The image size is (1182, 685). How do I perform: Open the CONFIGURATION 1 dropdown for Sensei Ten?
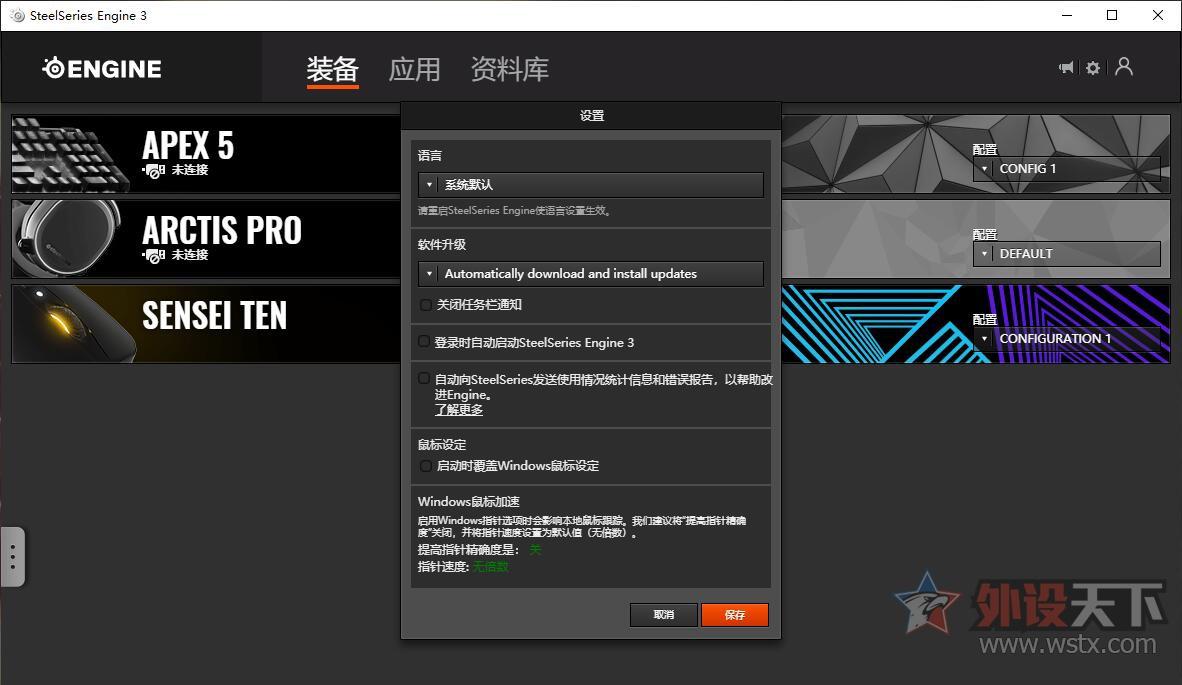coord(1067,339)
